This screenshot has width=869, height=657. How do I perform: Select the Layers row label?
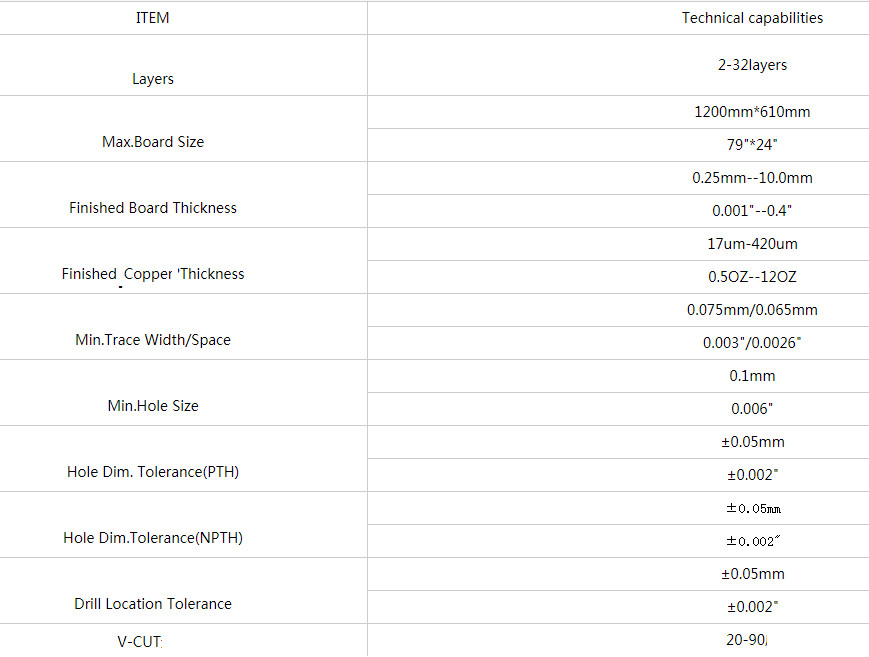(x=152, y=79)
